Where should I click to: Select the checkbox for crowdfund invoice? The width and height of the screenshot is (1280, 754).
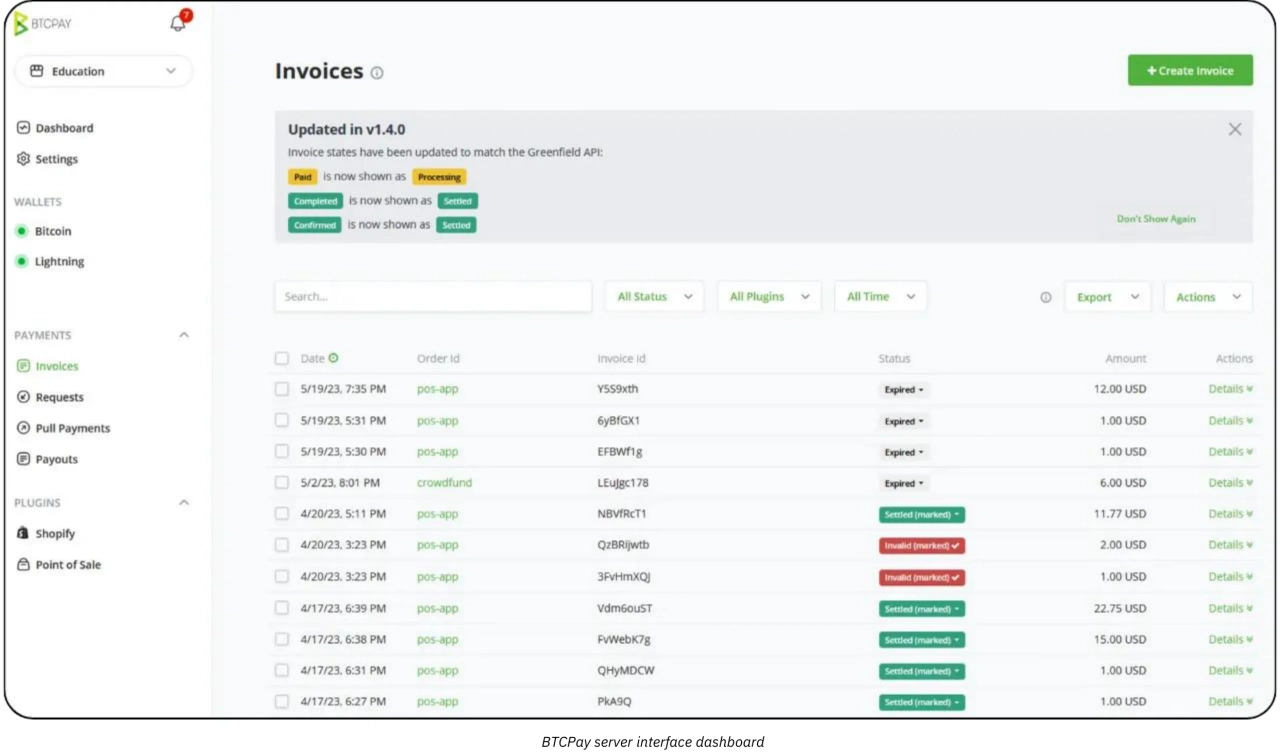tap(282, 483)
